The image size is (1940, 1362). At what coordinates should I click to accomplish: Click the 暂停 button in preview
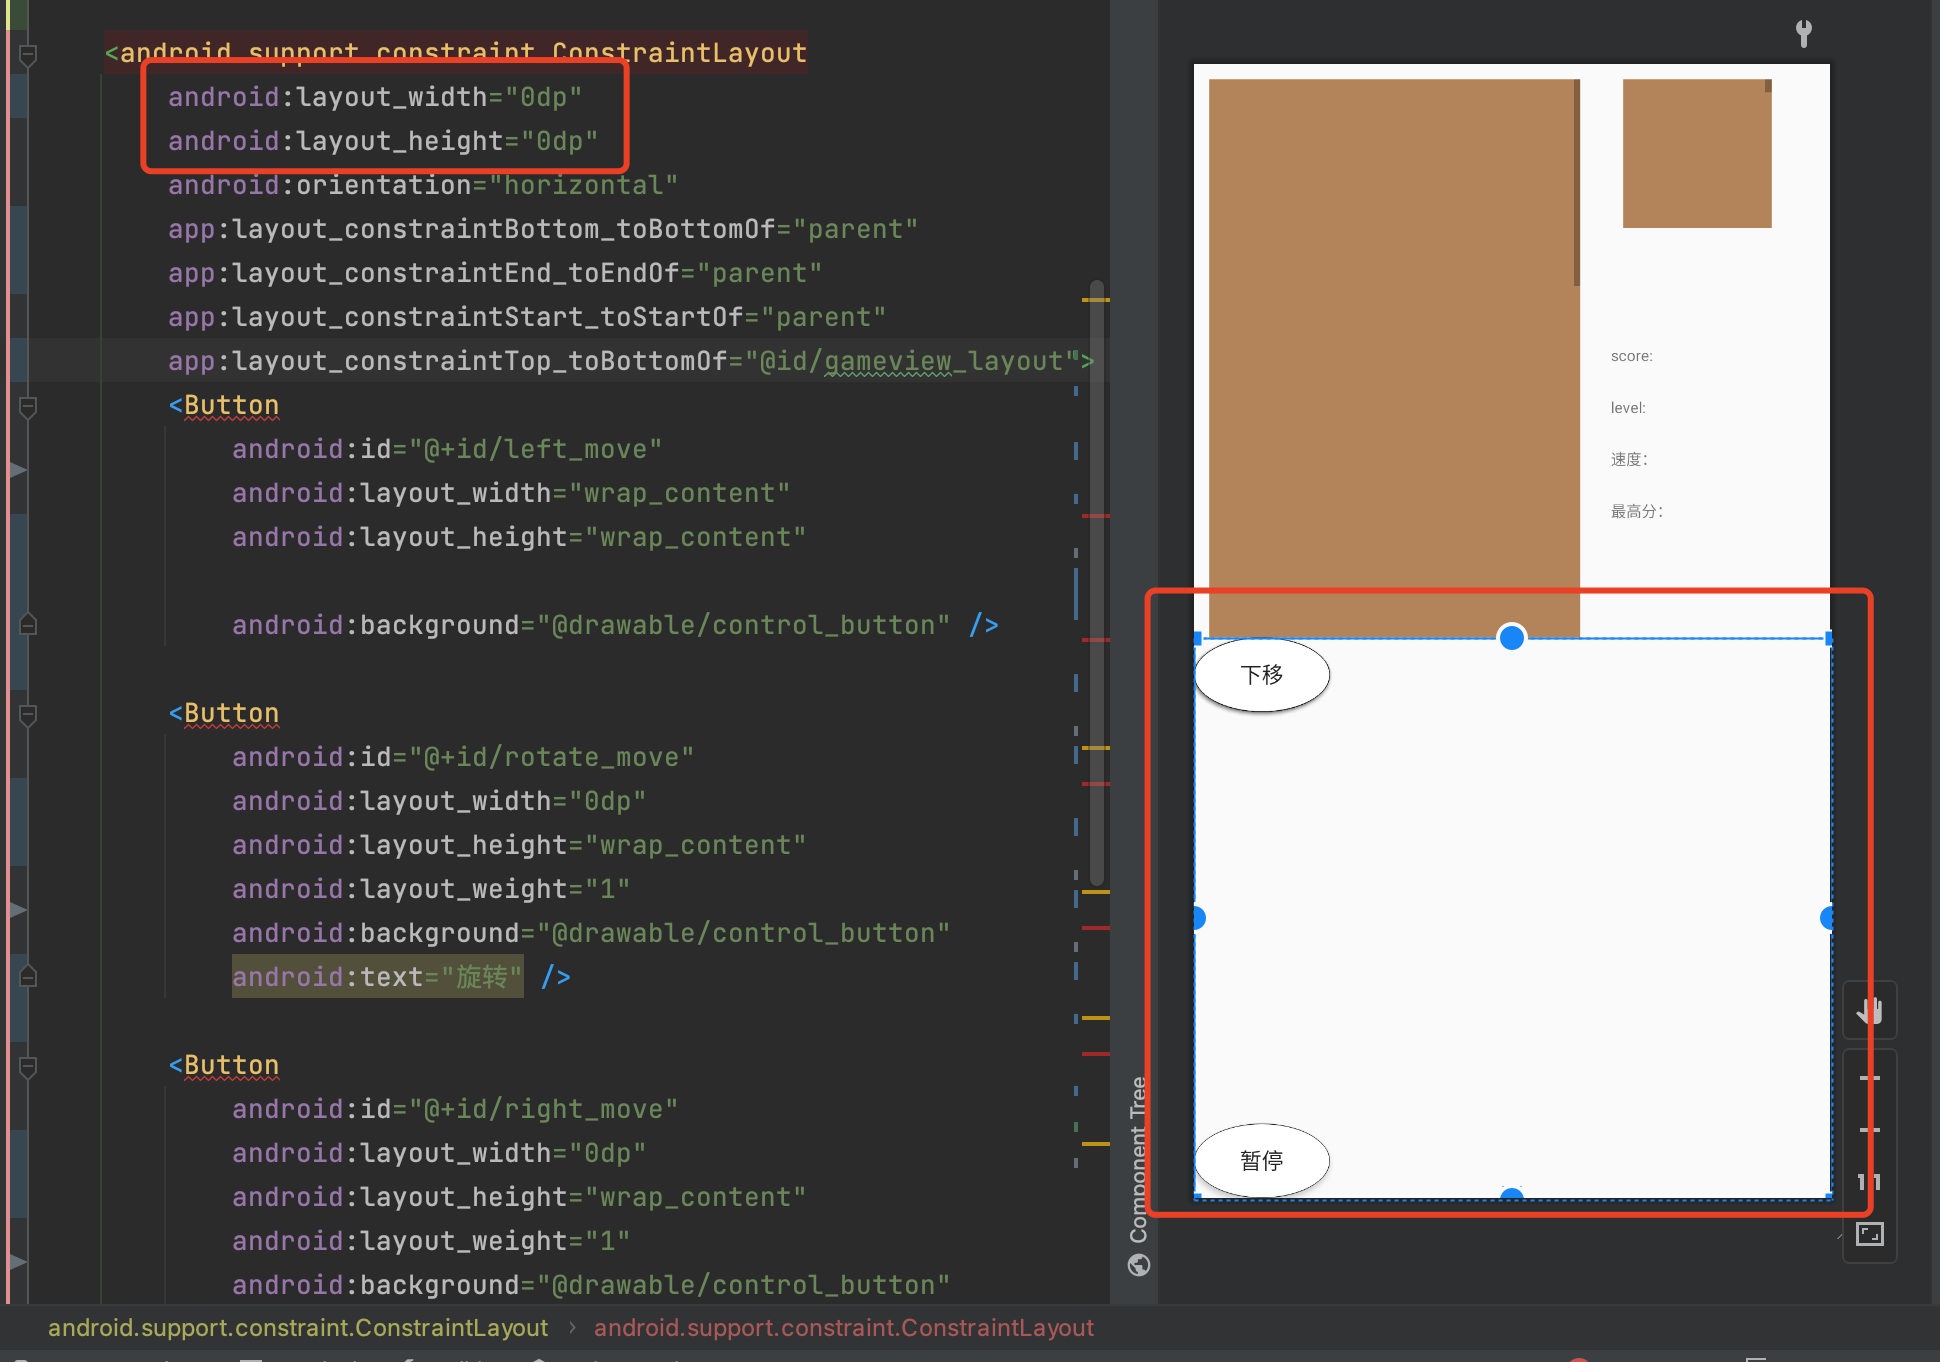pyautogui.click(x=1262, y=1160)
